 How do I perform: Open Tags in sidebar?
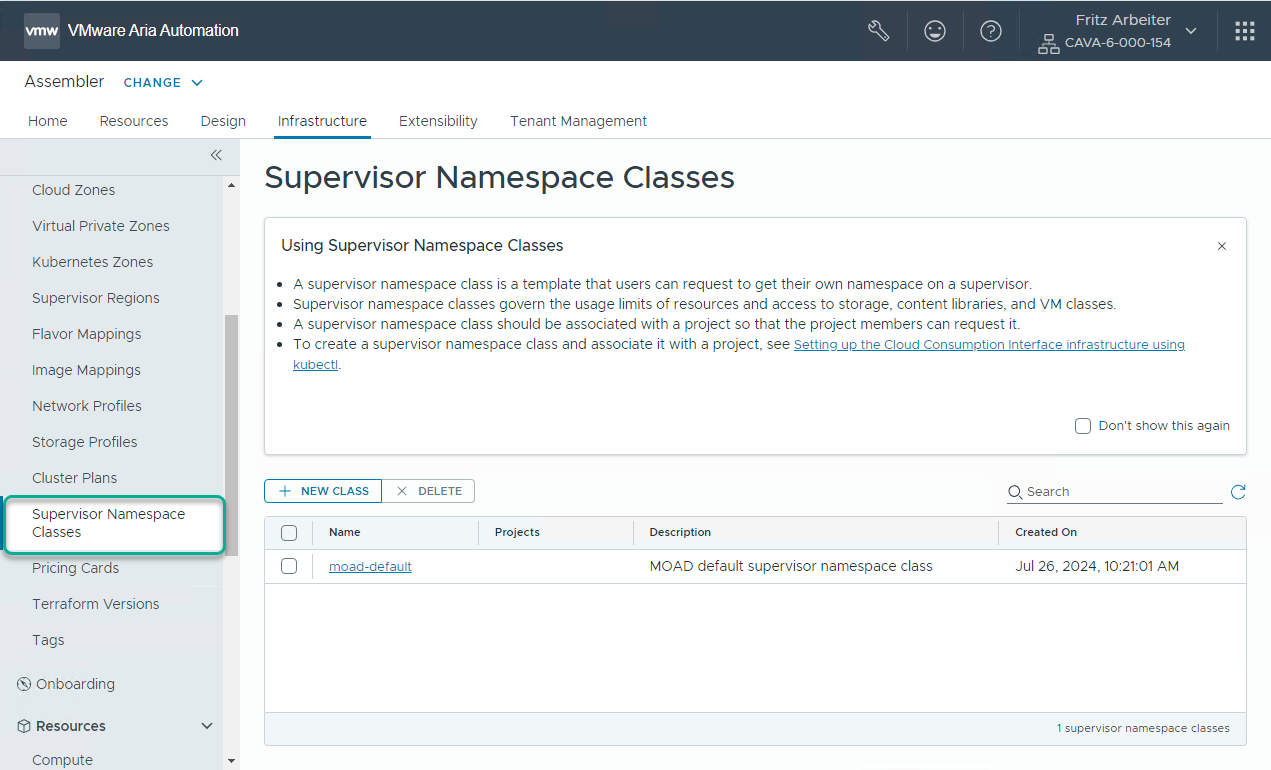tap(48, 640)
